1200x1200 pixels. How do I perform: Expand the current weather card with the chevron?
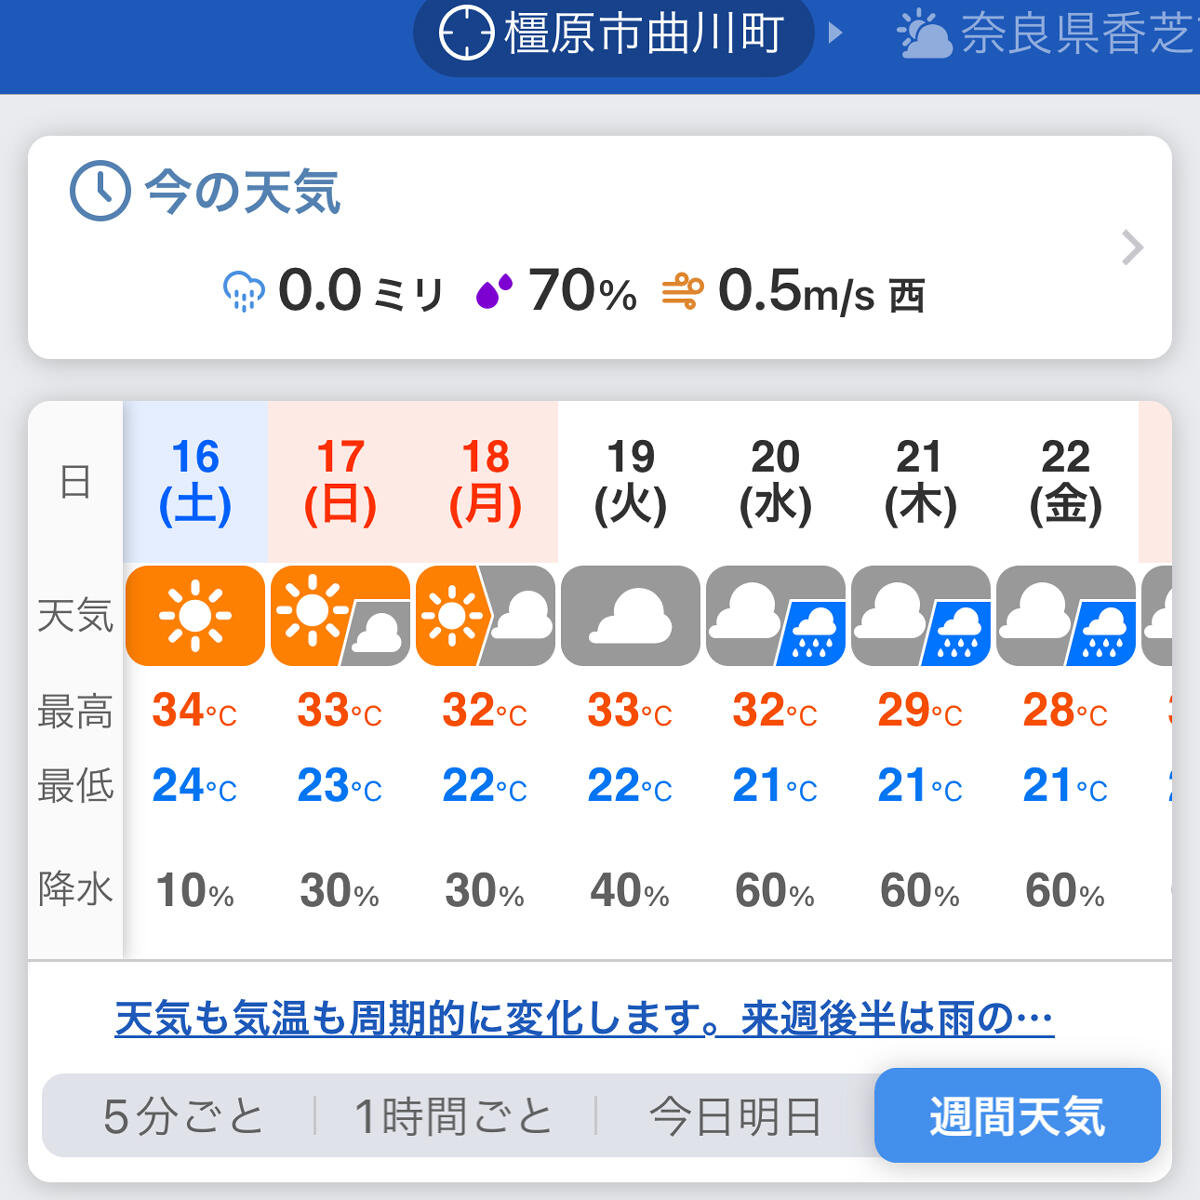(1132, 247)
